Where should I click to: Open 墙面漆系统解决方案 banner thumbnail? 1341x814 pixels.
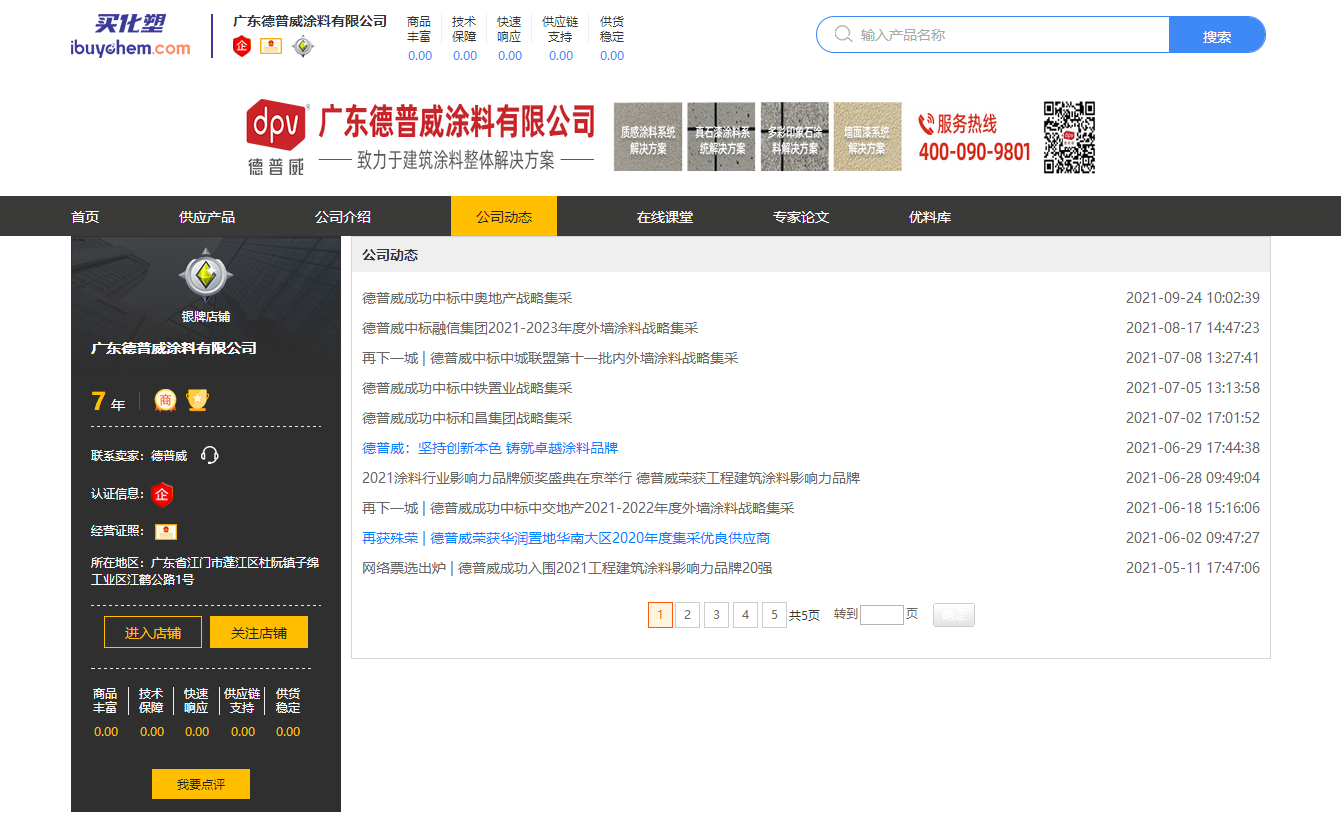coord(867,137)
